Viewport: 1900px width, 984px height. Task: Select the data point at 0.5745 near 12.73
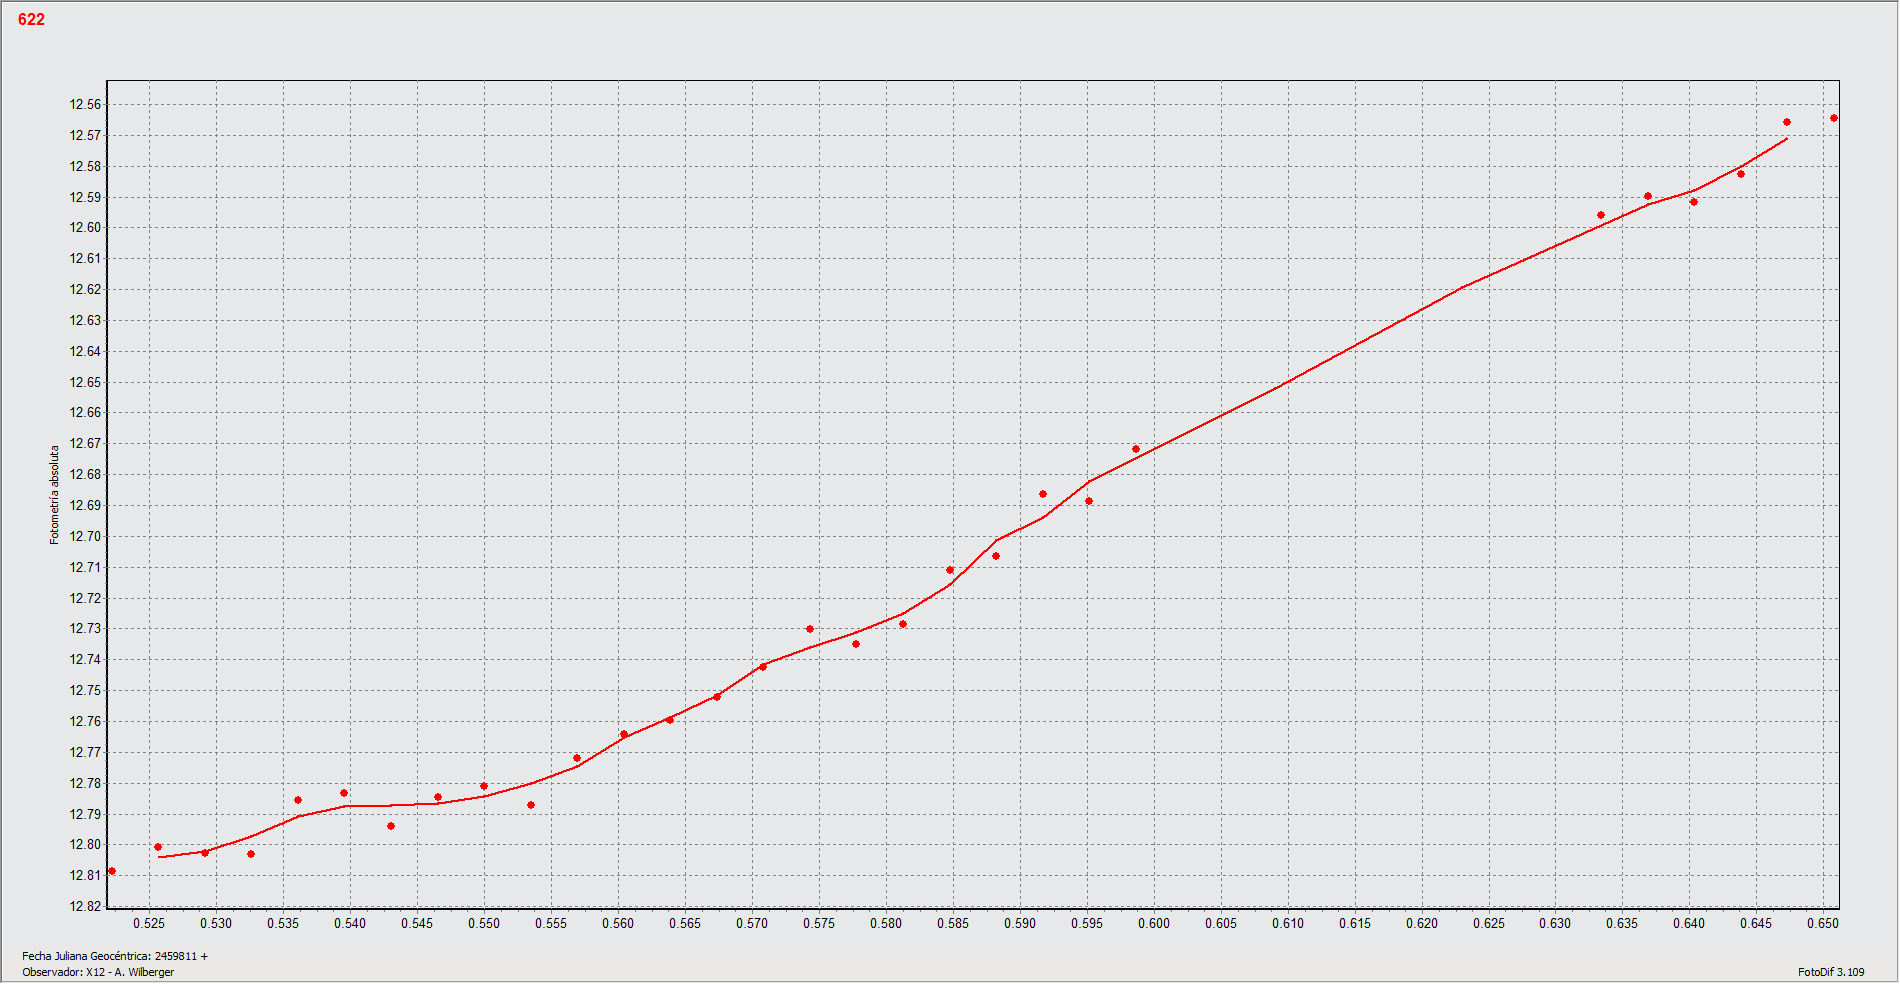click(810, 629)
